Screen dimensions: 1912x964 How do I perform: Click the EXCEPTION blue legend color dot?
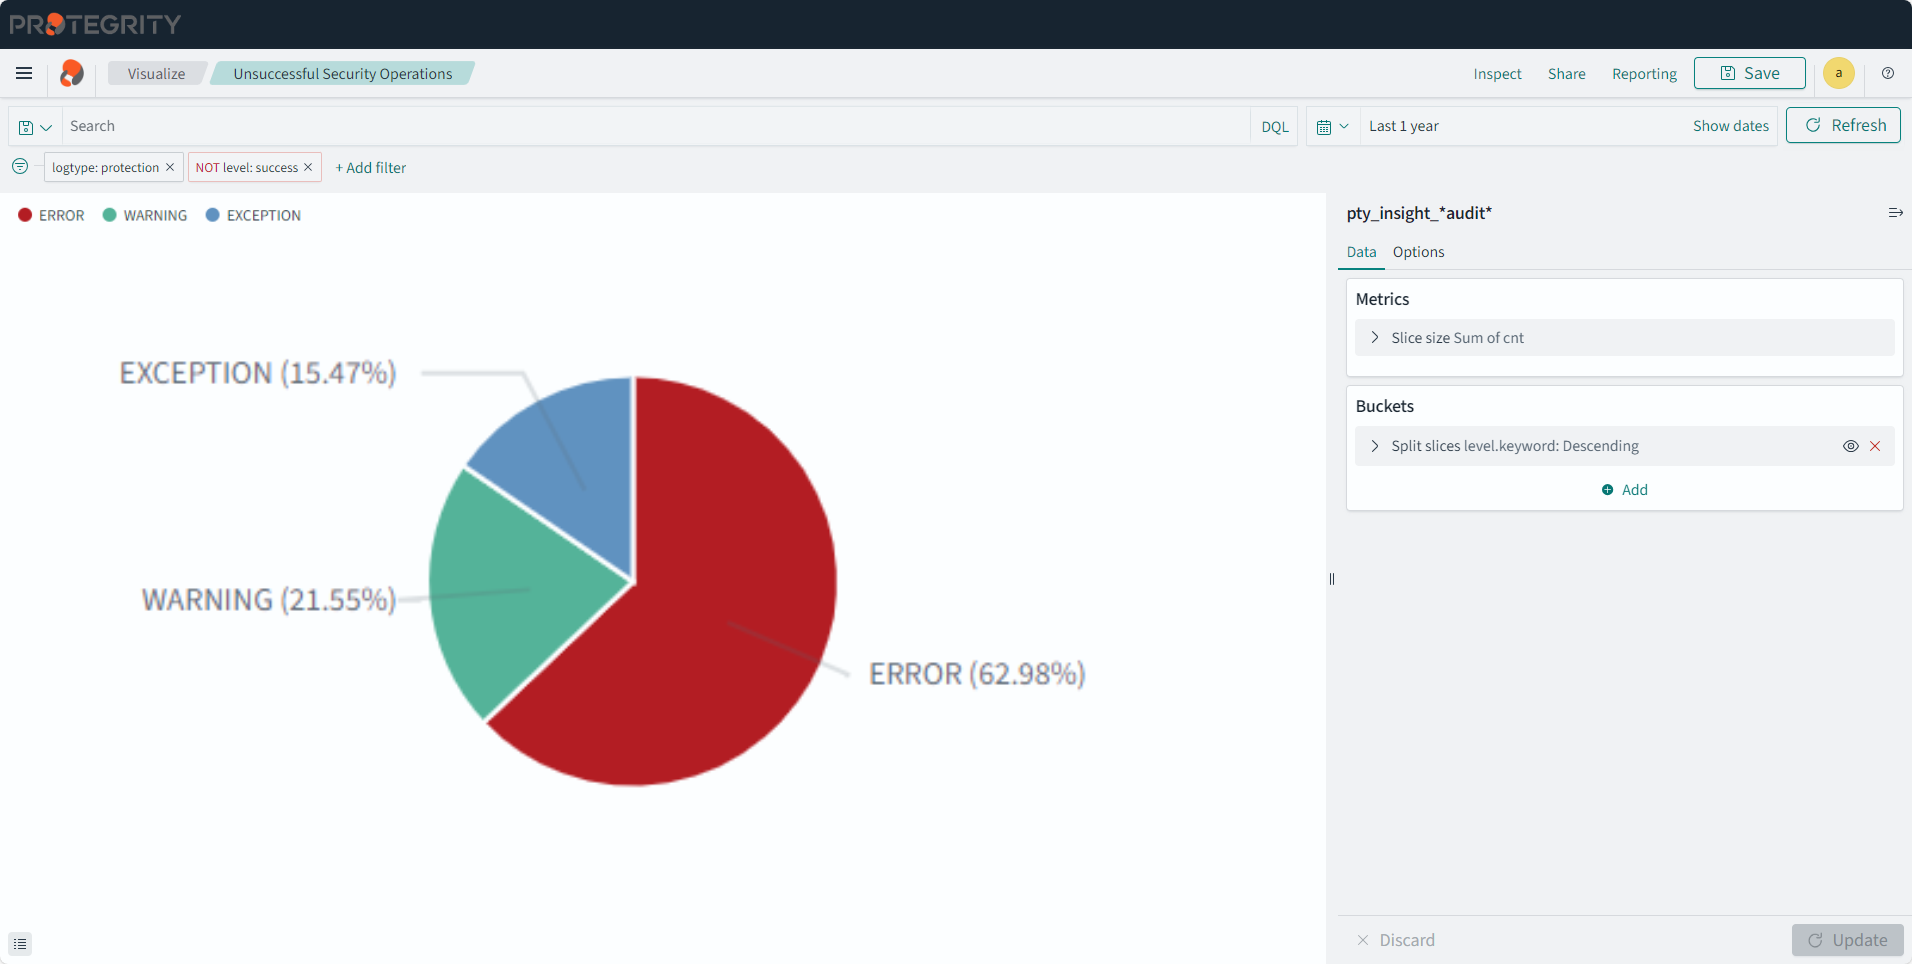pos(213,215)
